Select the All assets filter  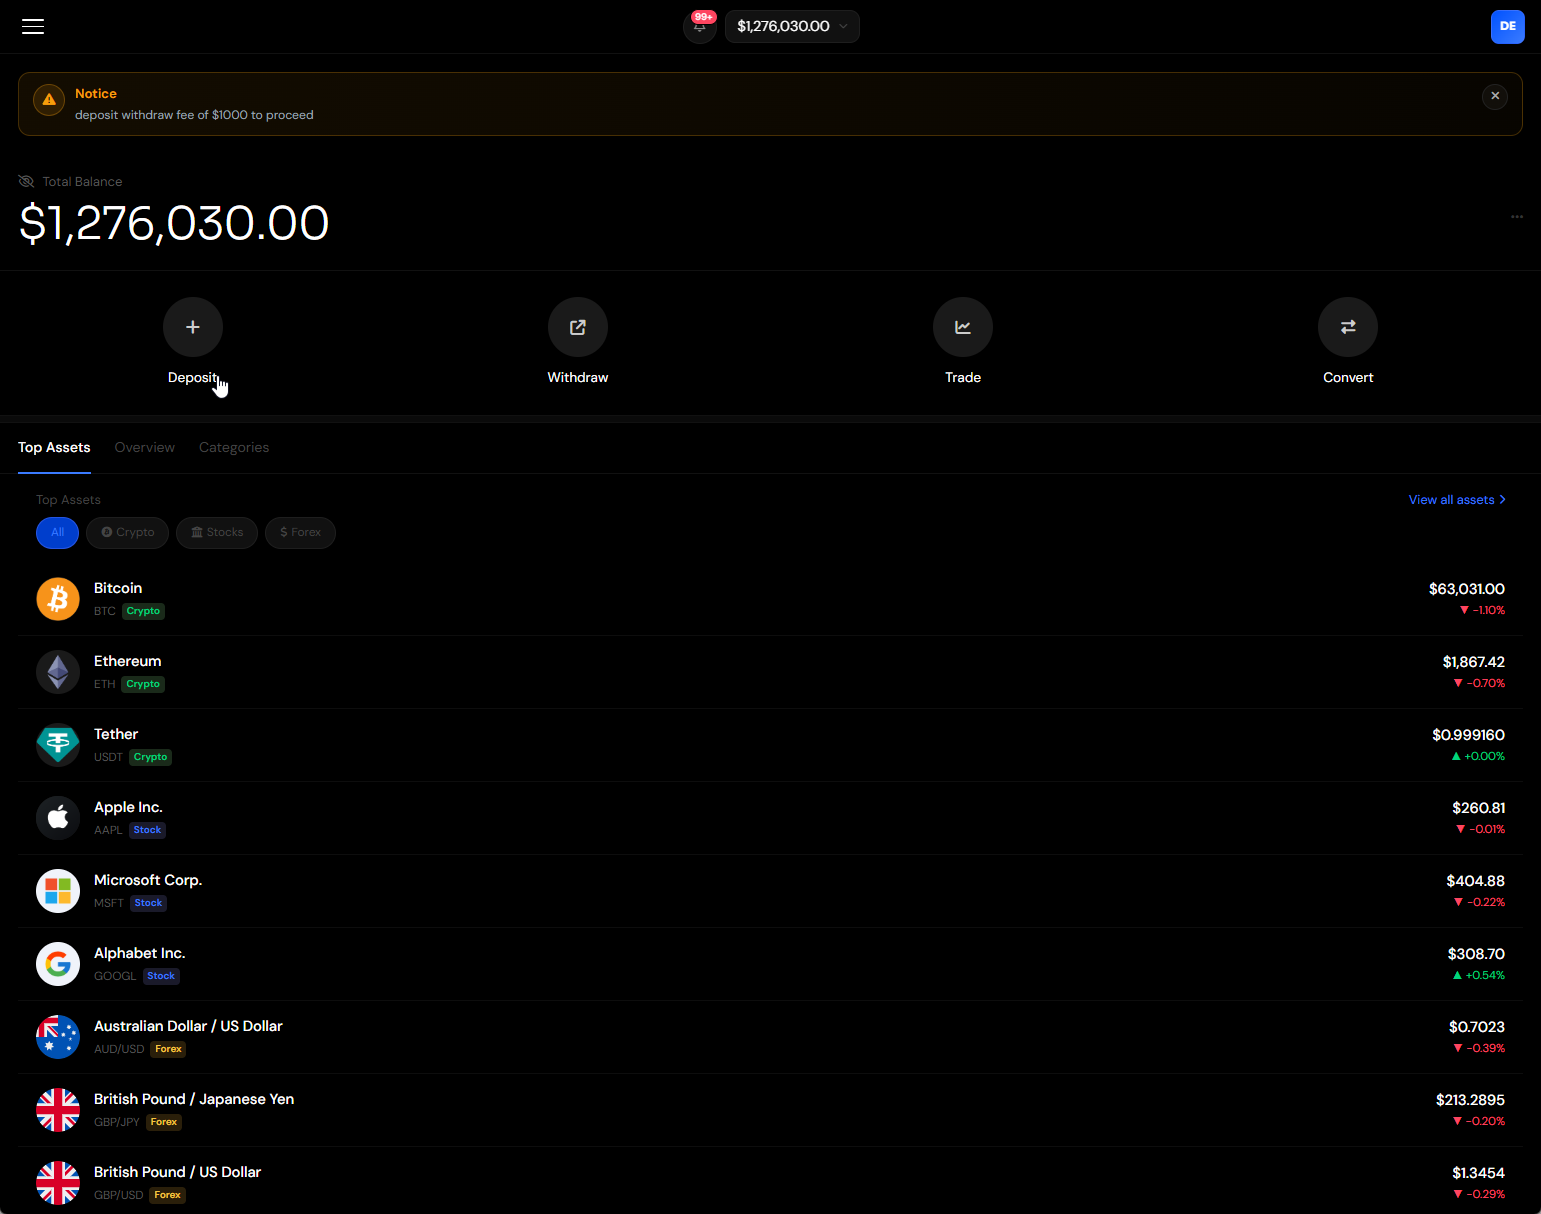(57, 532)
